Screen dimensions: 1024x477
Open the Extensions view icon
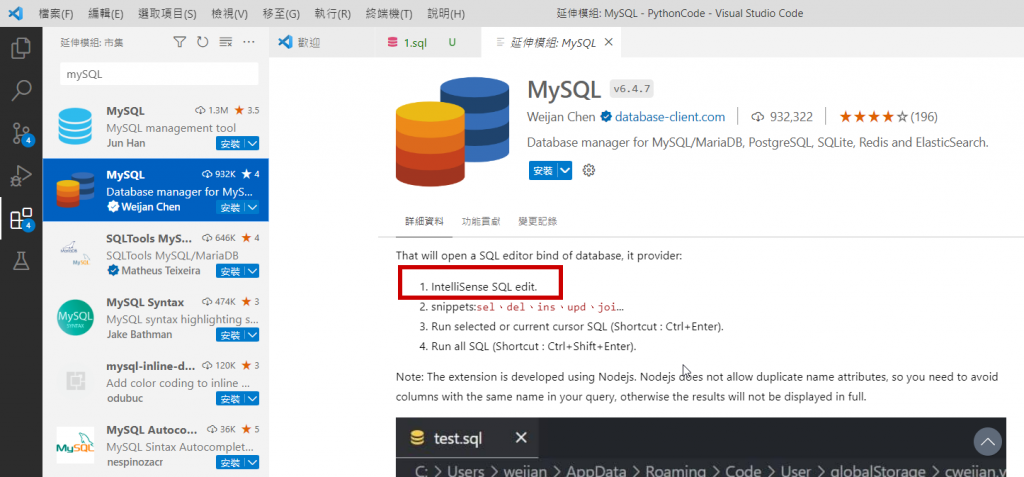[21, 219]
